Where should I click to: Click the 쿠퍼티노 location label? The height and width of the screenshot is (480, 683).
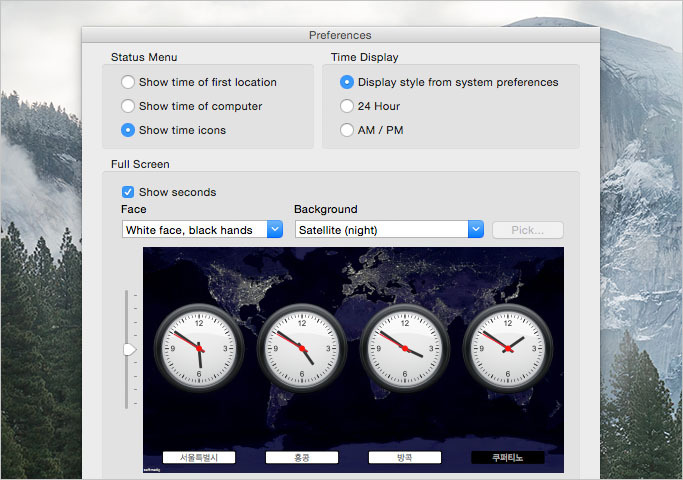(507, 457)
